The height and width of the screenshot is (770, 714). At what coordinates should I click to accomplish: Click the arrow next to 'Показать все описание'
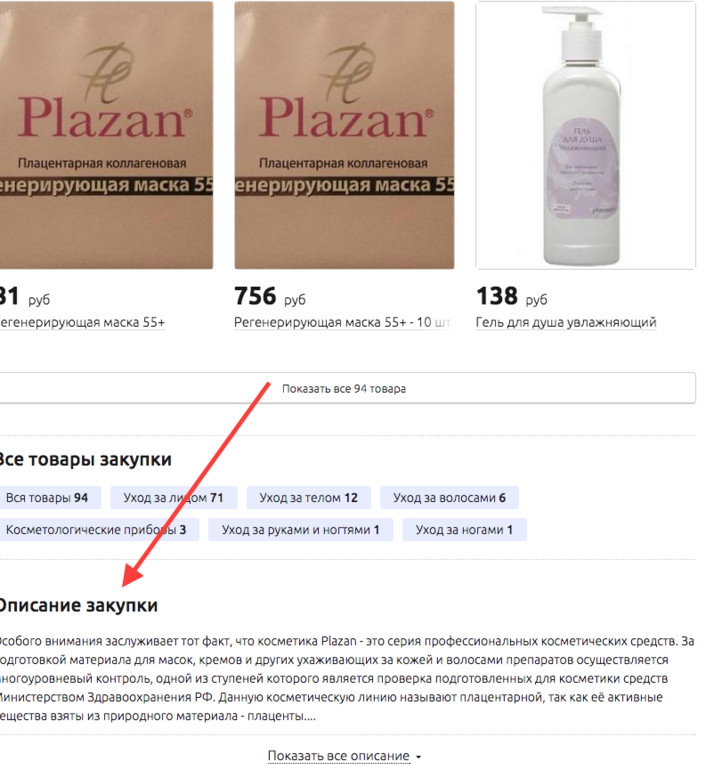click(x=418, y=757)
